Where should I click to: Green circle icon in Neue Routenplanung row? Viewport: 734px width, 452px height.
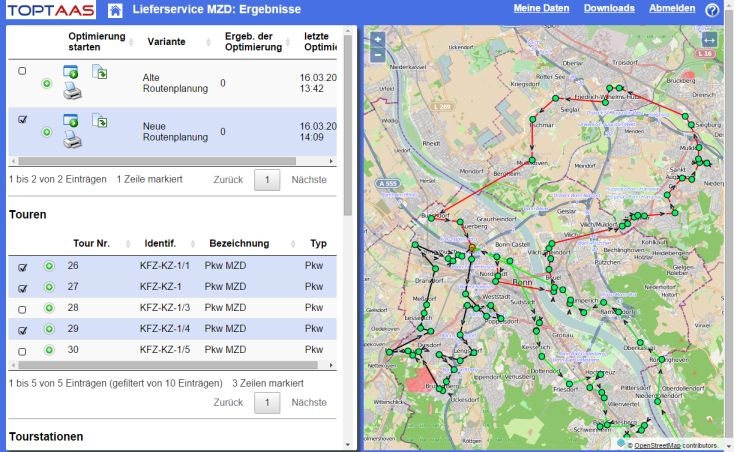click(46, 132)
